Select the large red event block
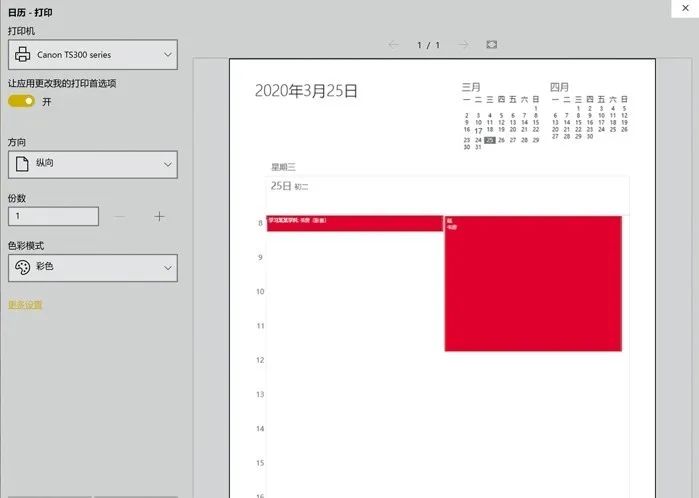The width and height of the screenshot is (699, 498). coord(533,283)
